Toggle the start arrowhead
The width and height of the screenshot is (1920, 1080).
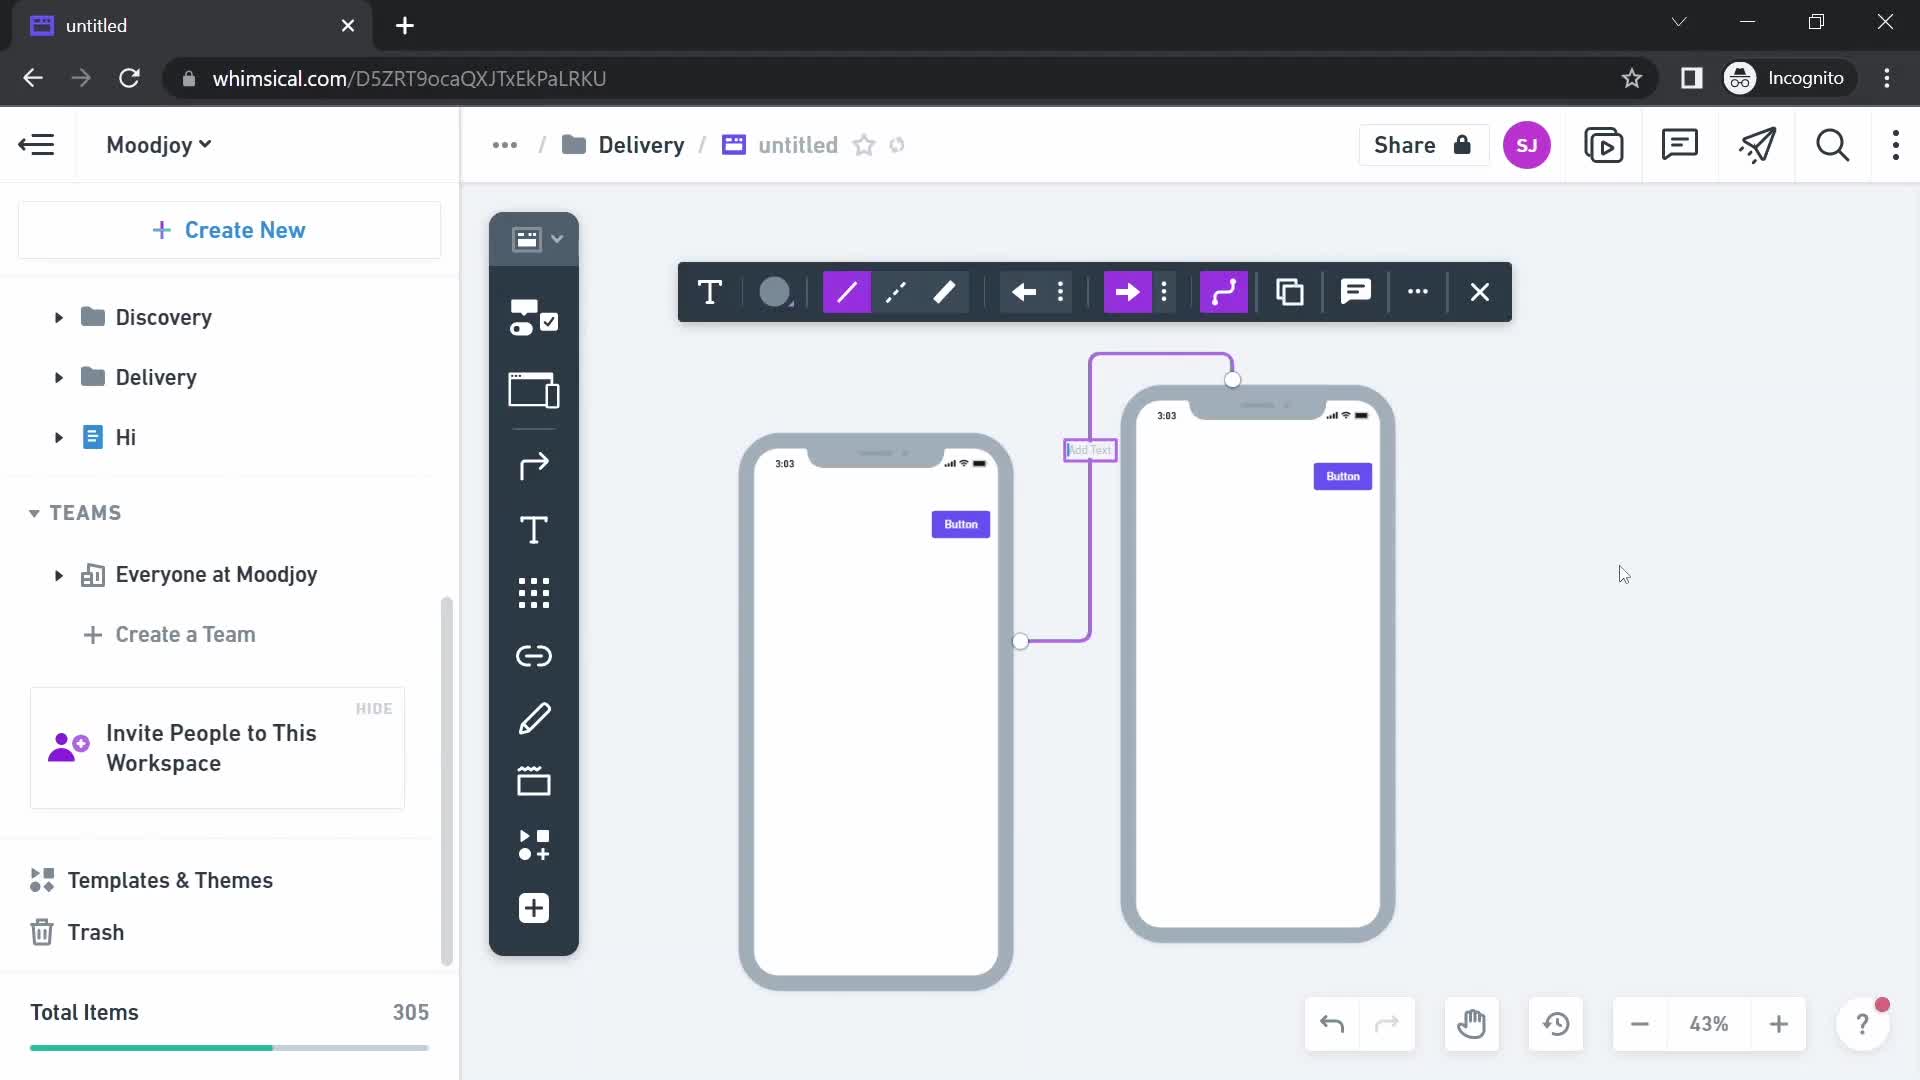1023,292
